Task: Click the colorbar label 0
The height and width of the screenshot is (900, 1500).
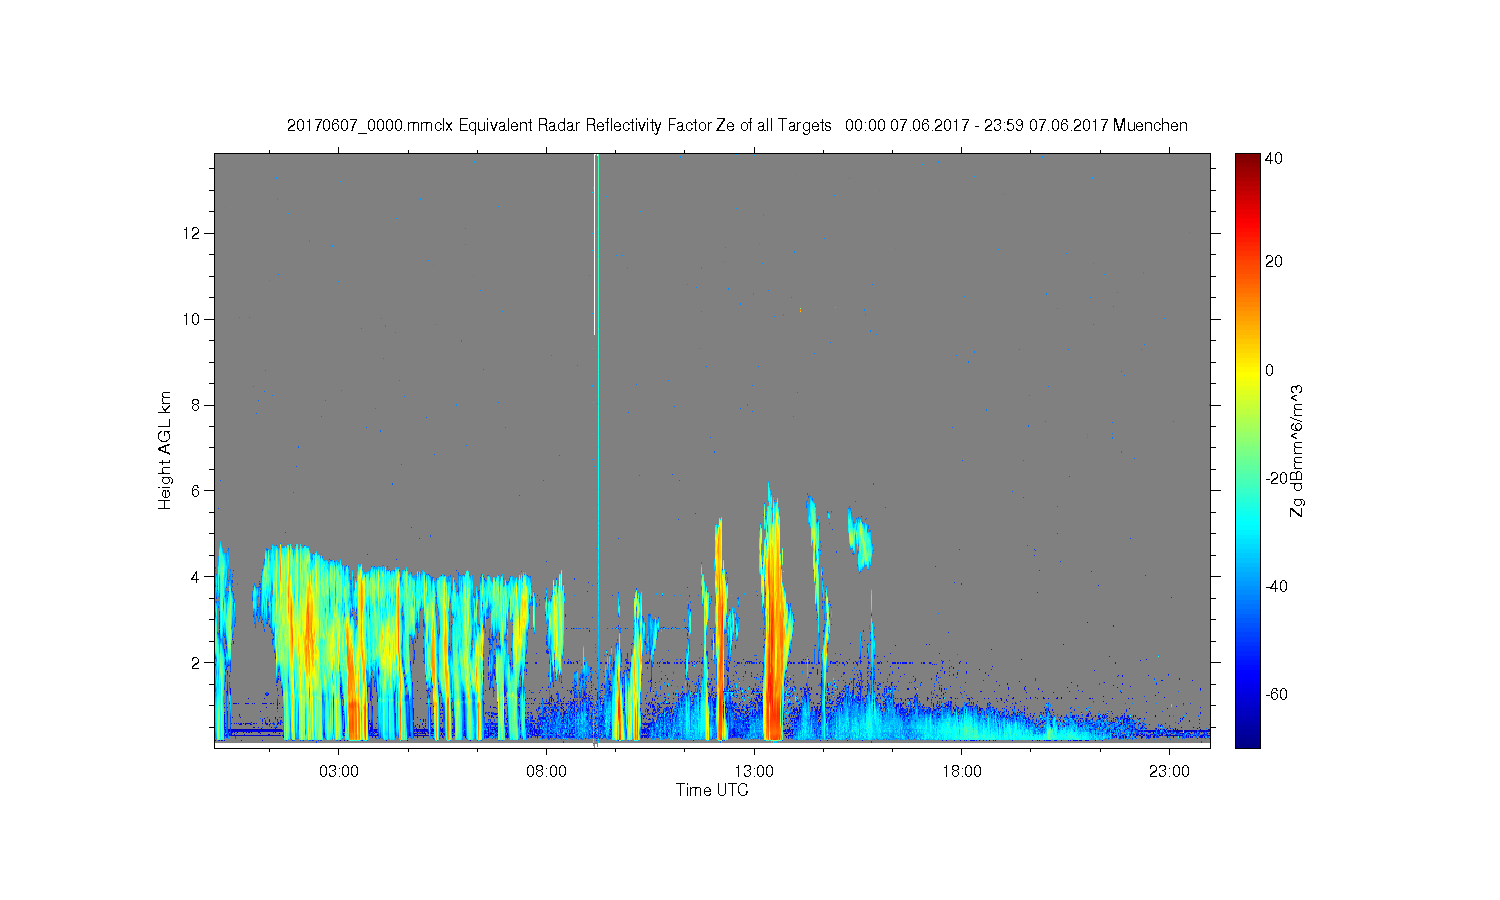Action: pos(1269,370)
